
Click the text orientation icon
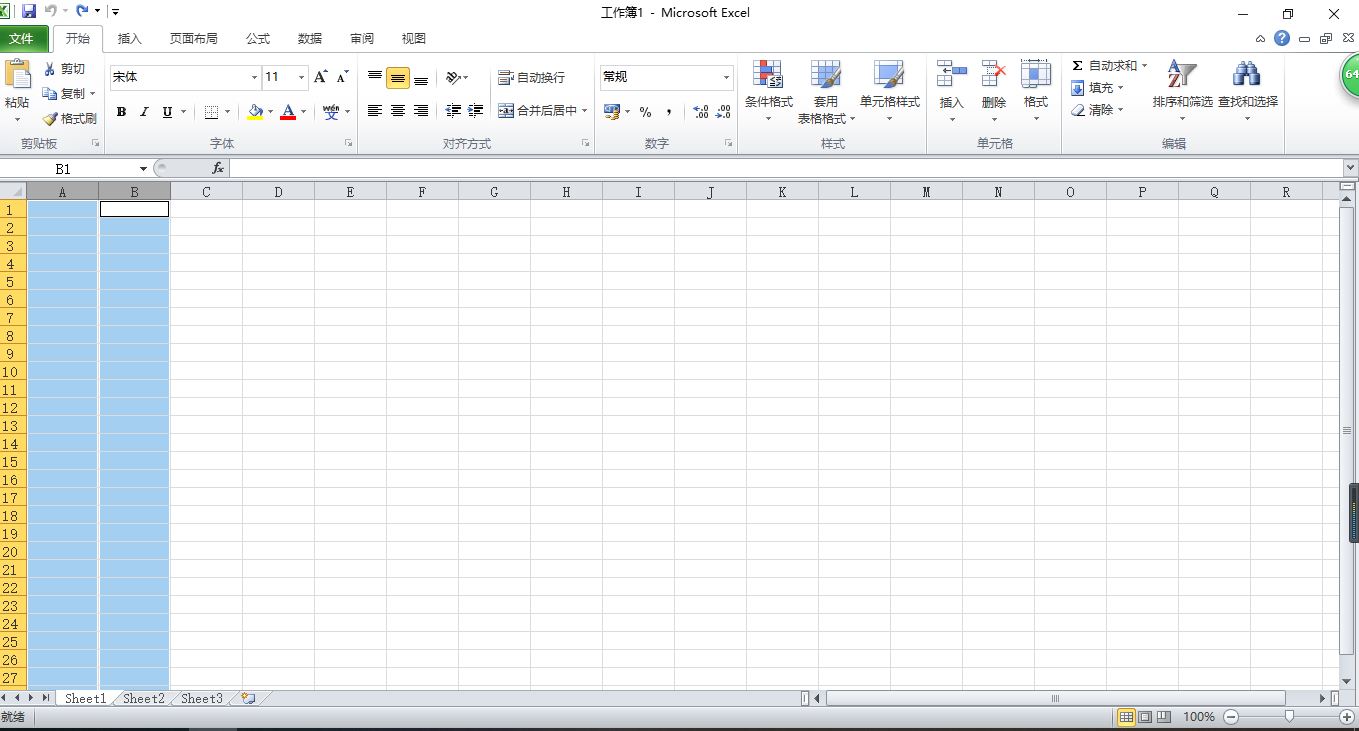click(x=453, y=77)
